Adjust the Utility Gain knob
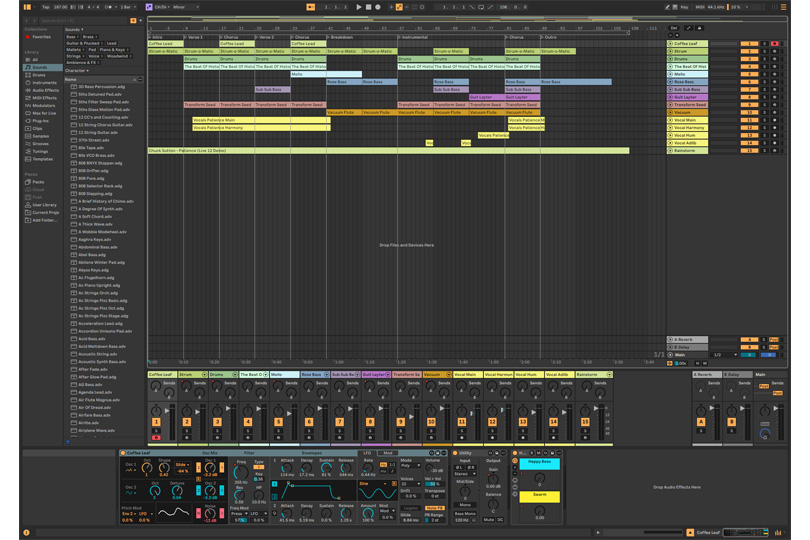The width and height of the screenshot is (810, 540). coord(493,479)
